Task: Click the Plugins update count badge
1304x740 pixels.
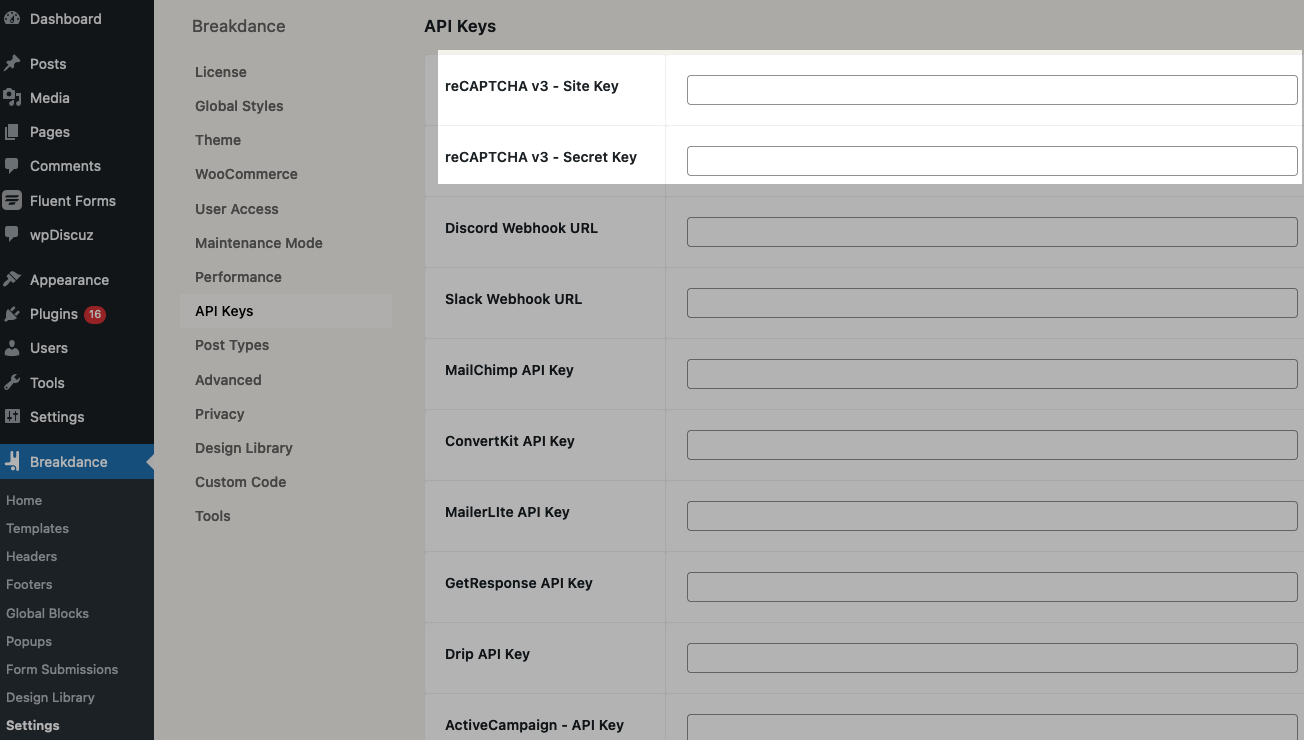Action: (x=95, y=314)
